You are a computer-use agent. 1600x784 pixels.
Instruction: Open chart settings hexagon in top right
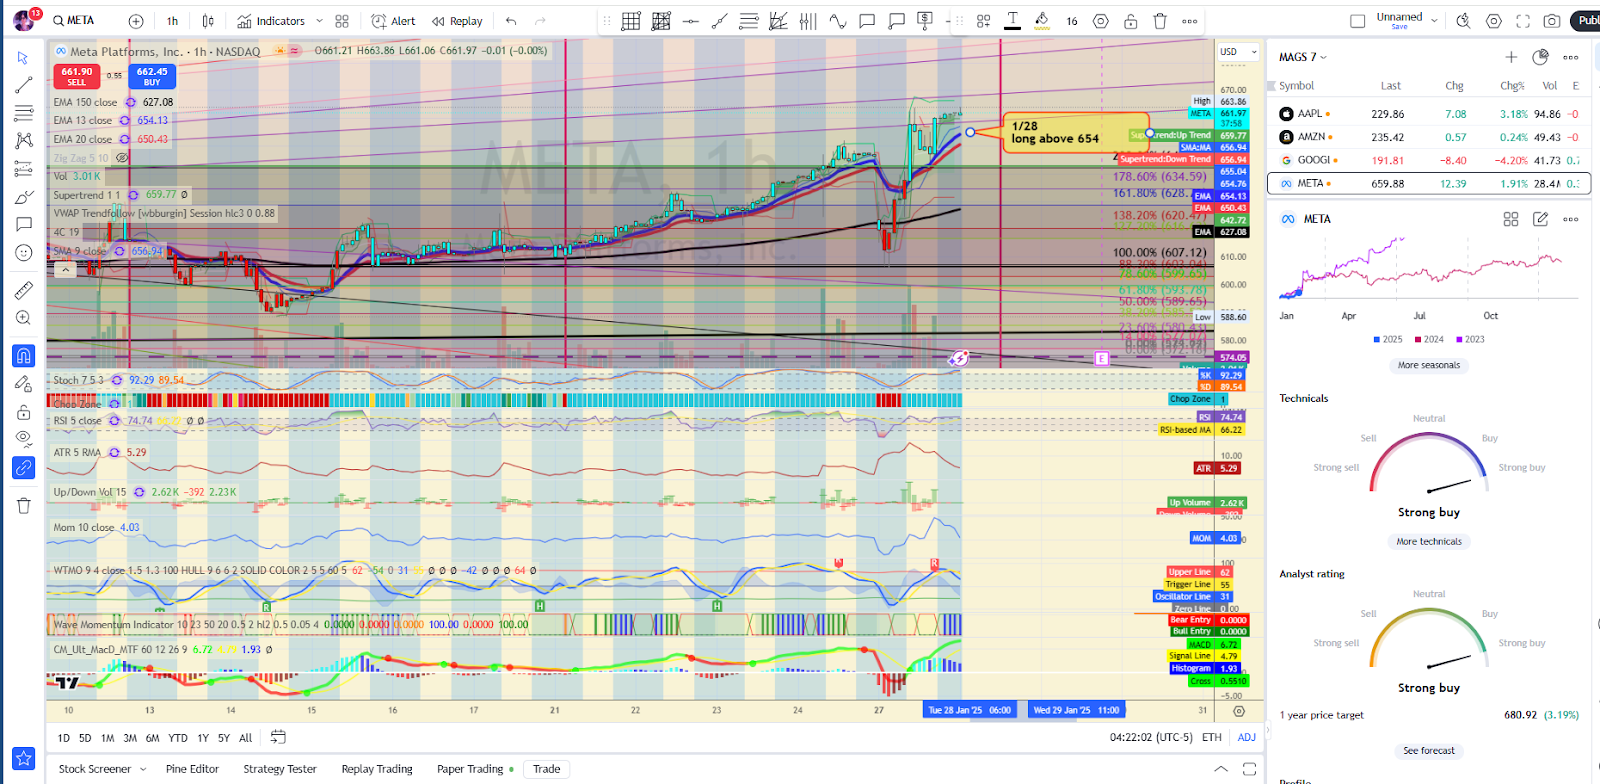1494,21
